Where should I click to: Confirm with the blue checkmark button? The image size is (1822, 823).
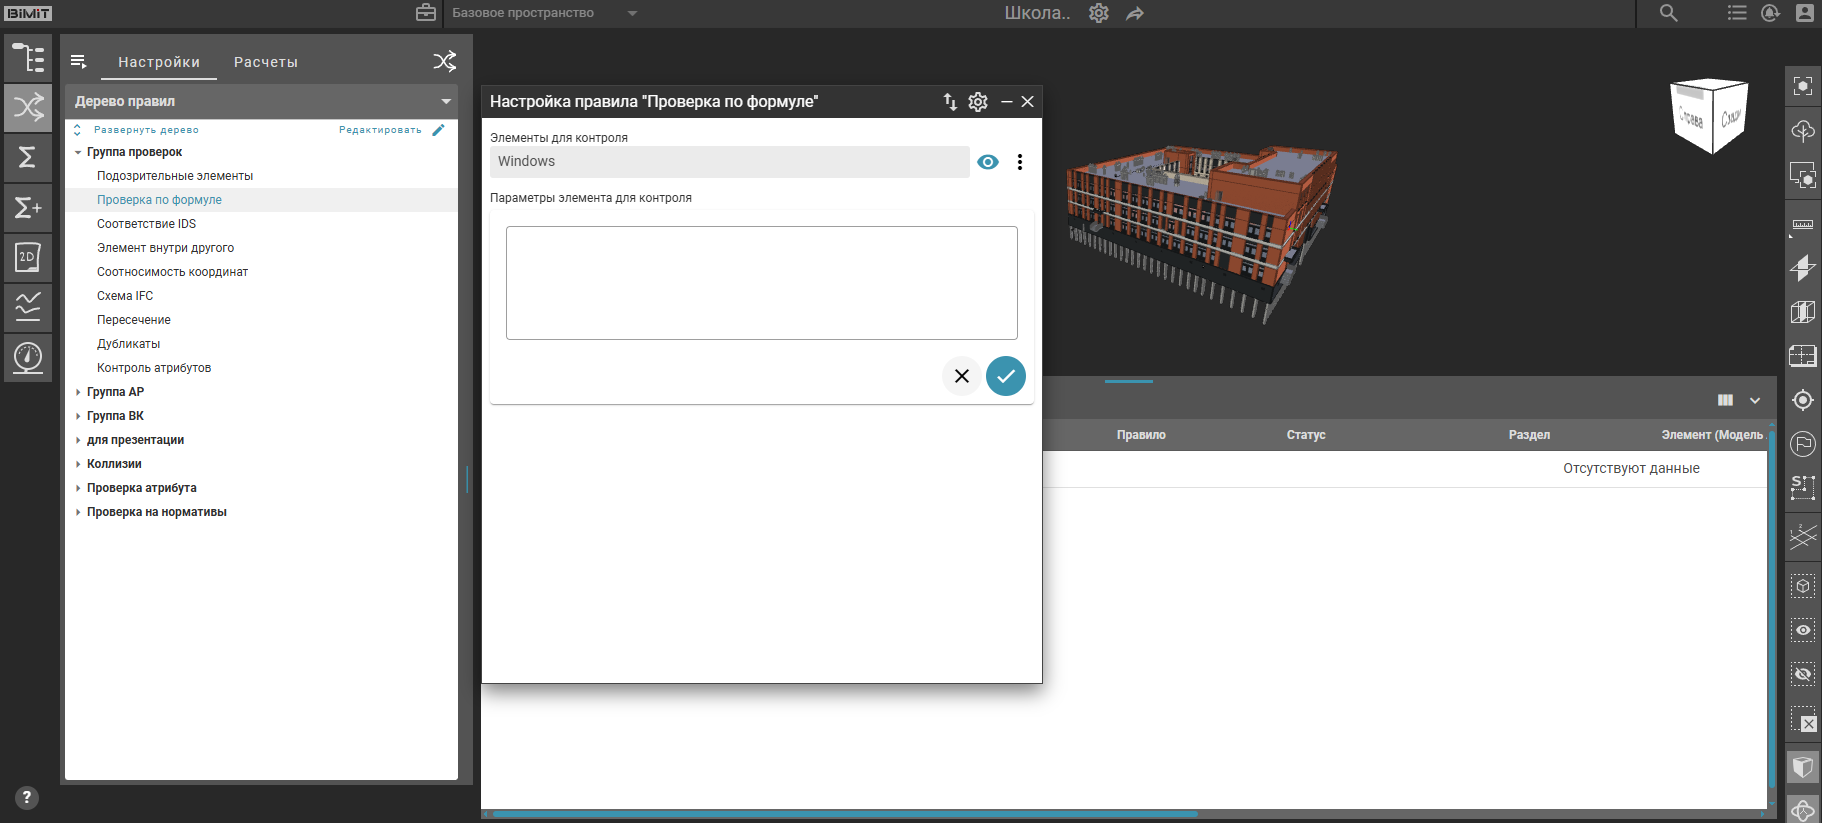pos(1005,376)
